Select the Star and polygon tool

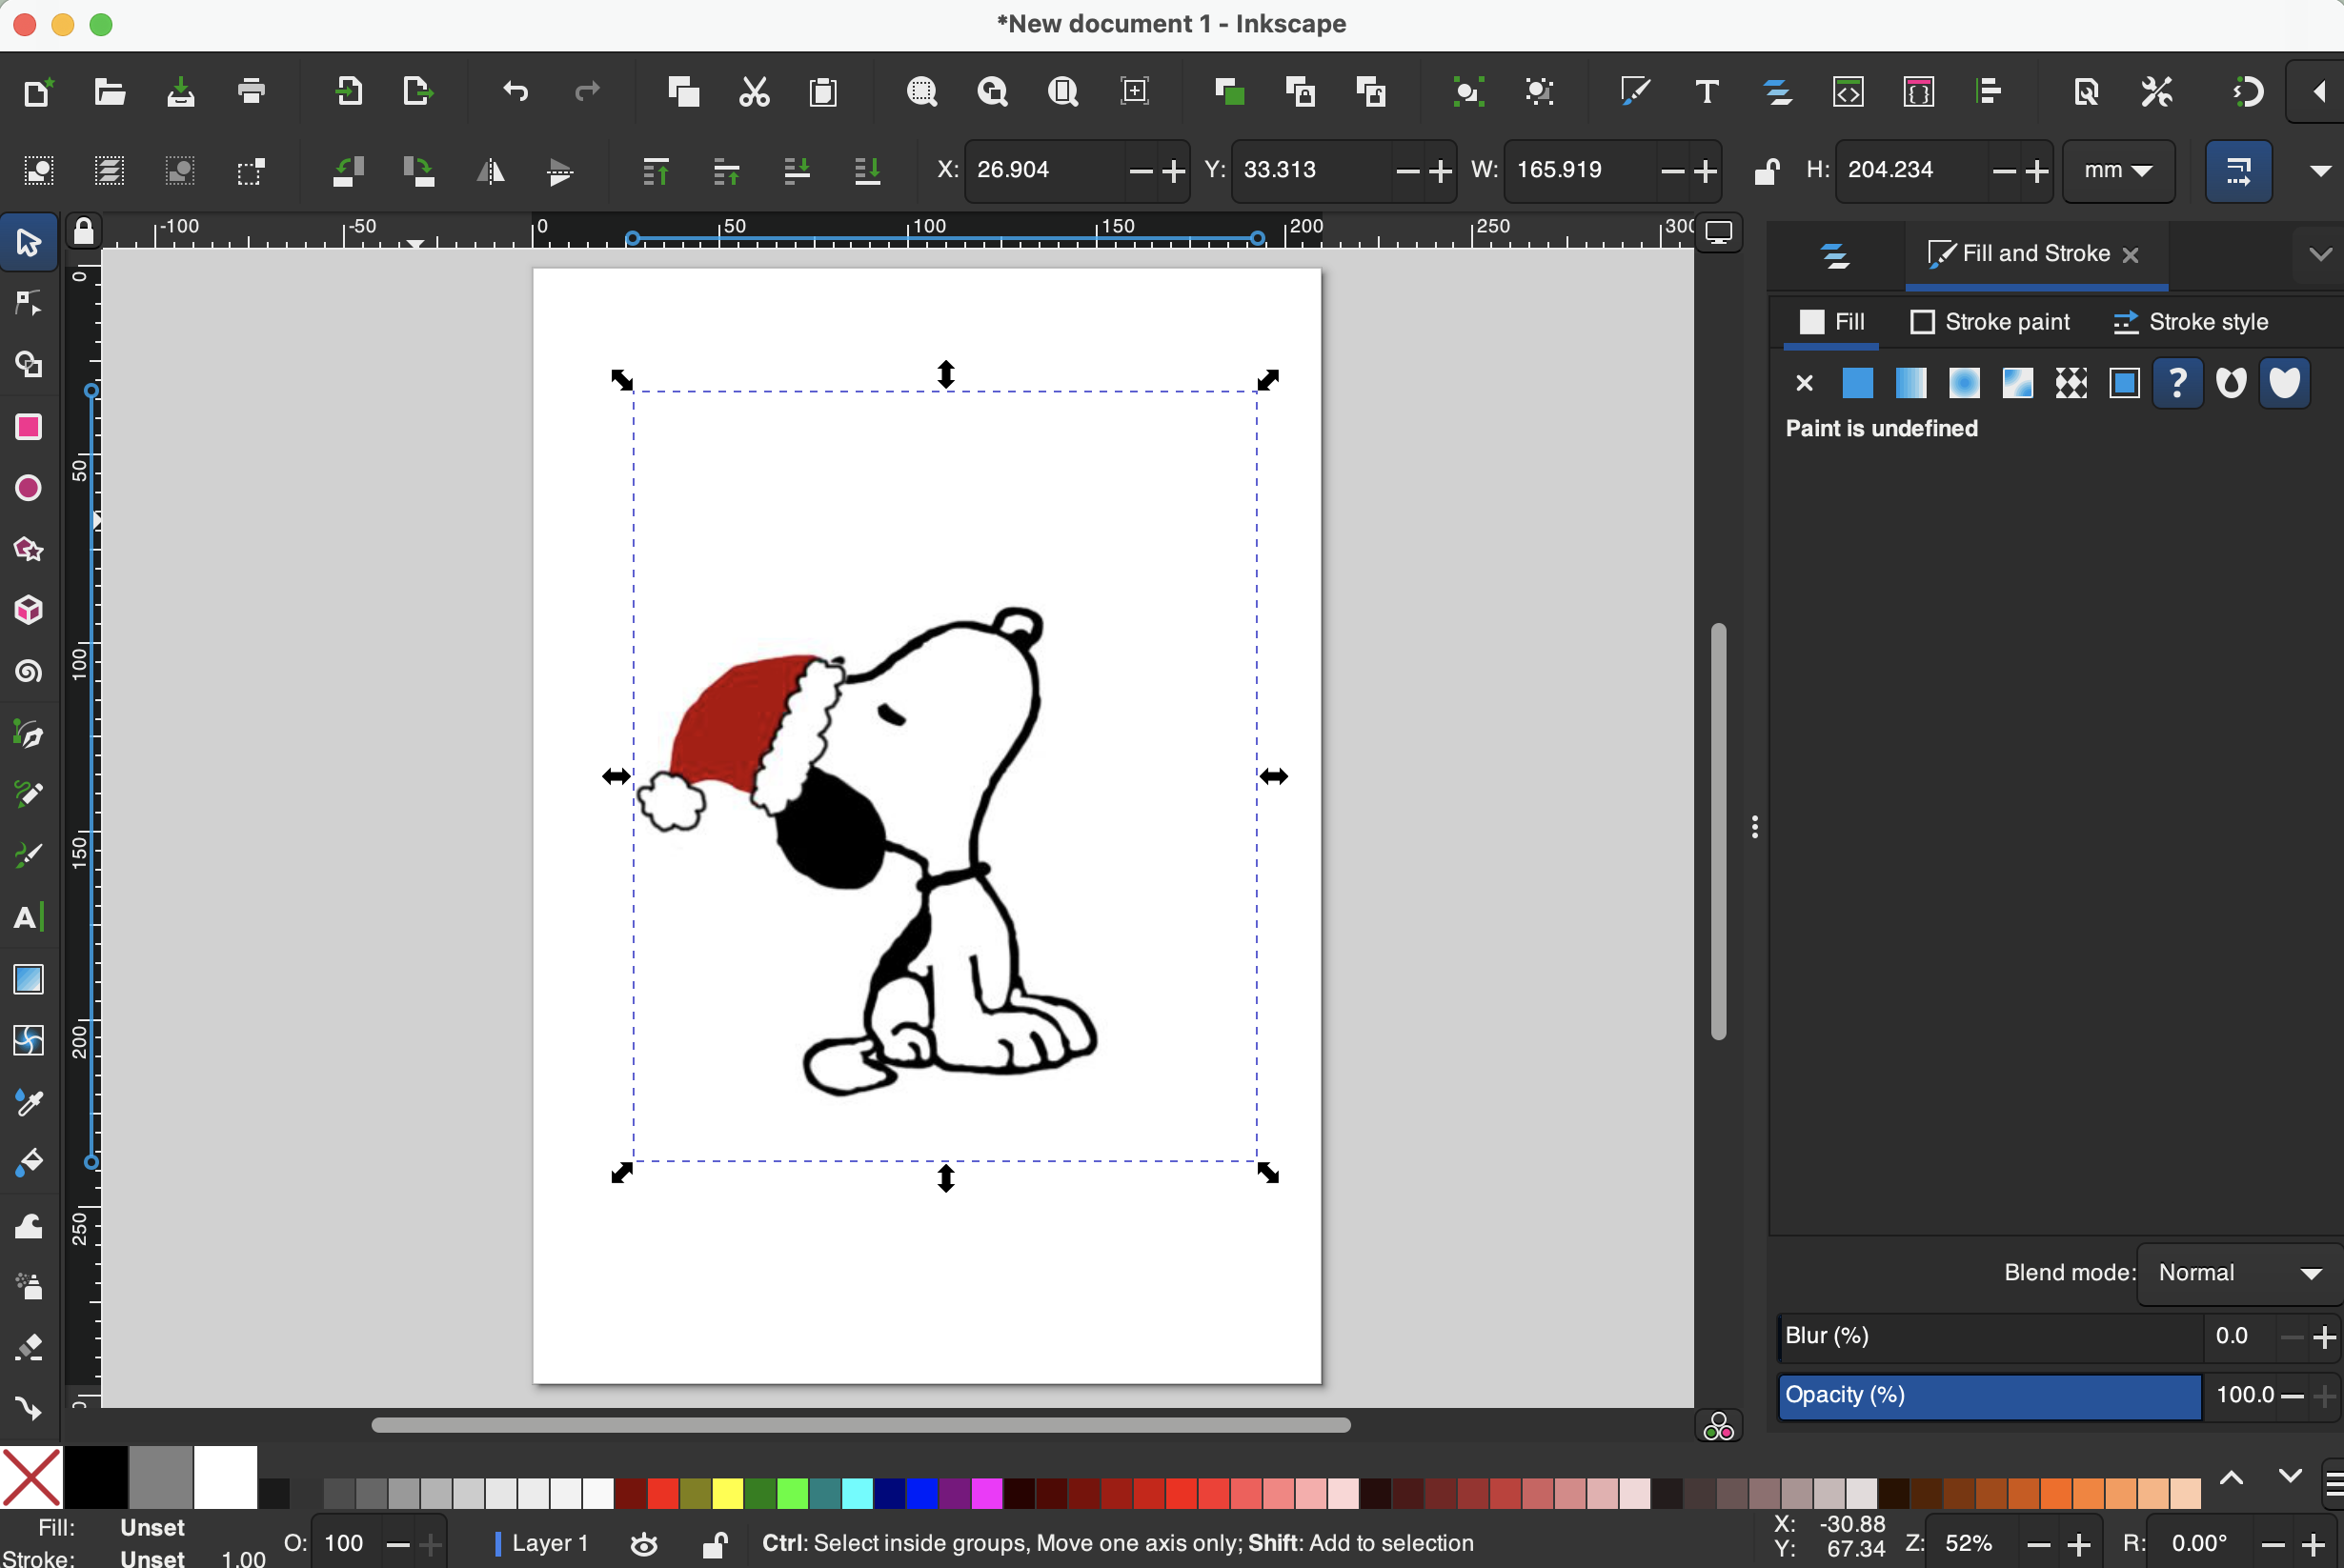pyautogui.click(x=28, y=549)
